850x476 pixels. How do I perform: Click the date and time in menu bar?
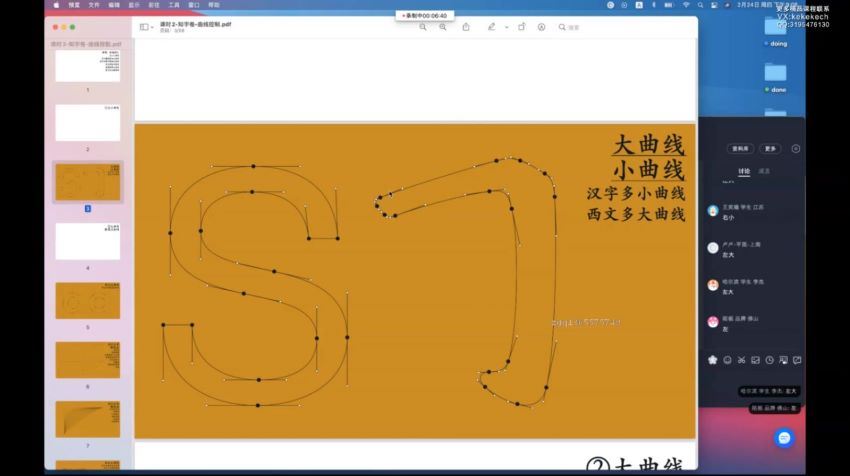[x=767, y=5]
